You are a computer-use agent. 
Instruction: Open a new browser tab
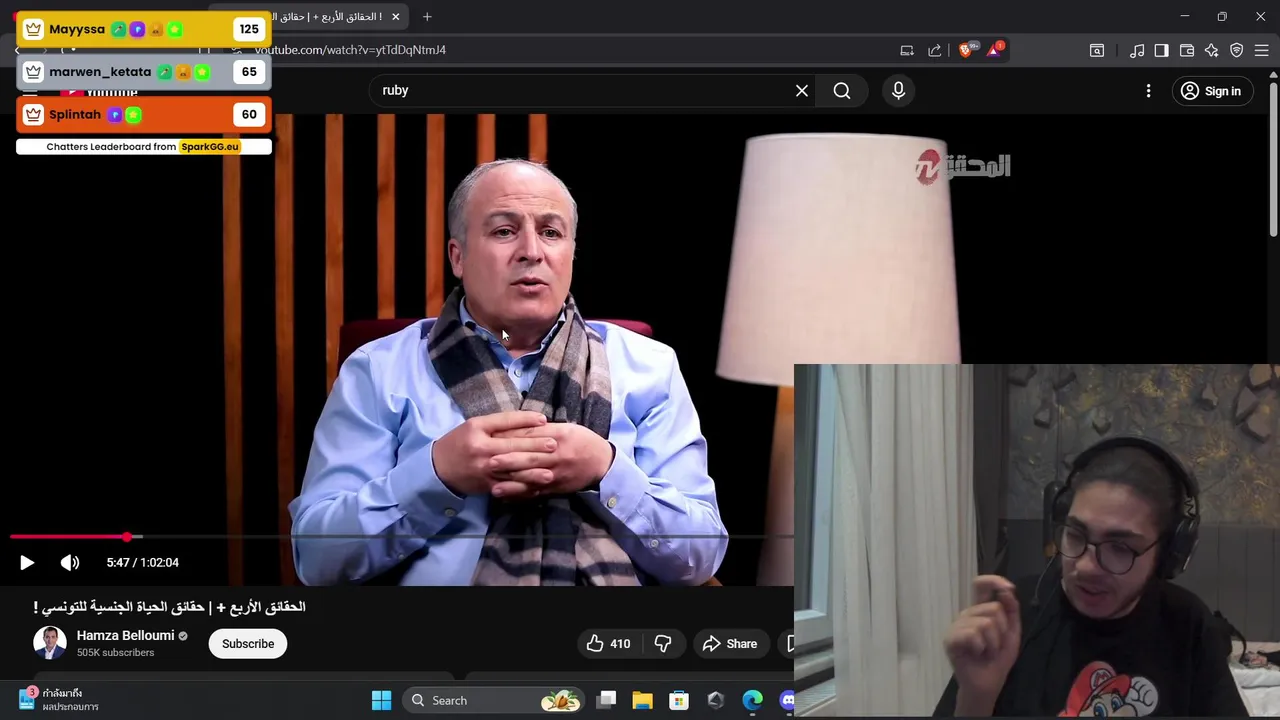427,17
